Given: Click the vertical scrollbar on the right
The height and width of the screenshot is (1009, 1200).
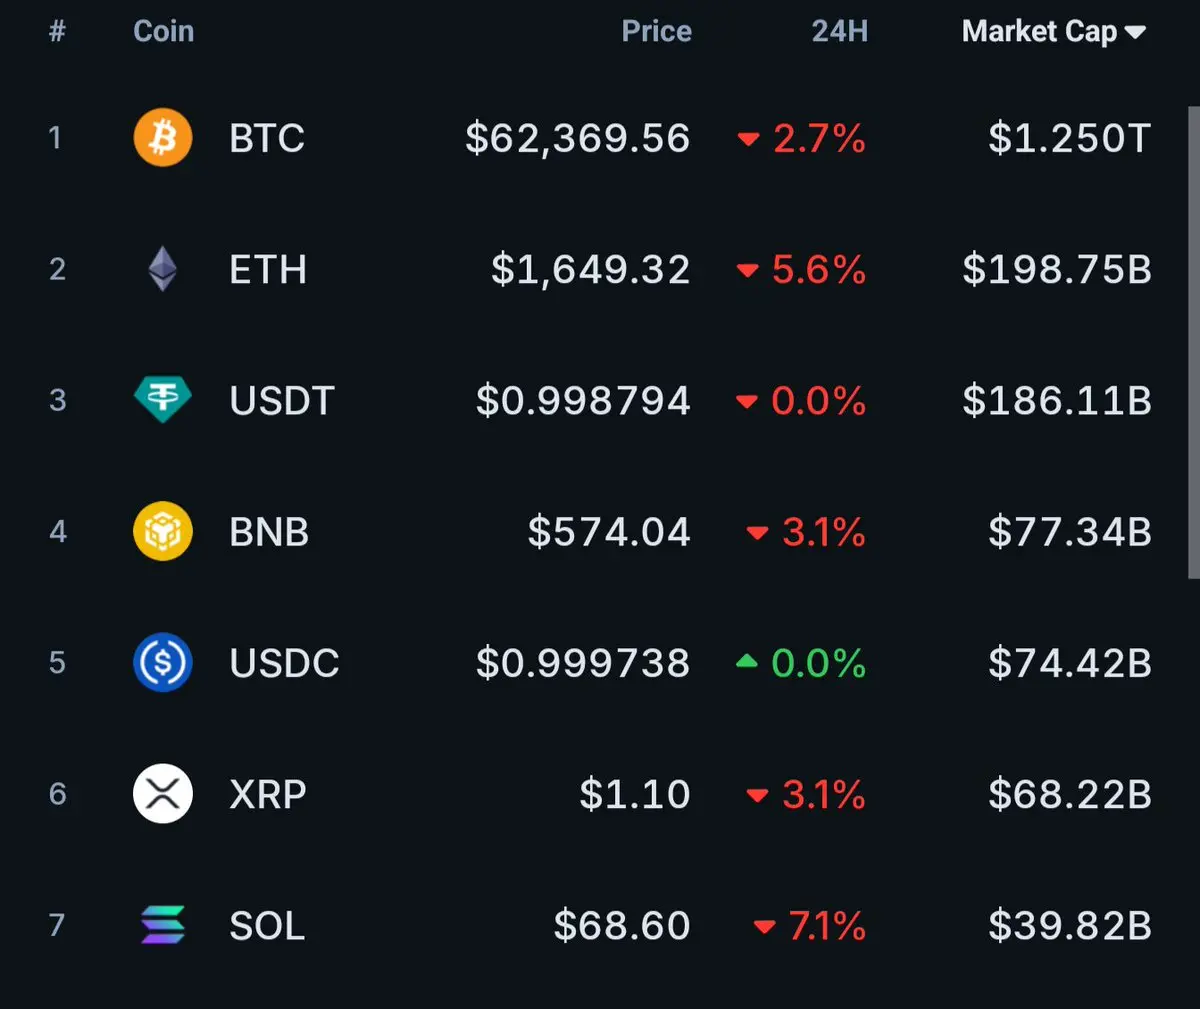Looking at the screenshot, I should tap(1193, 342).
